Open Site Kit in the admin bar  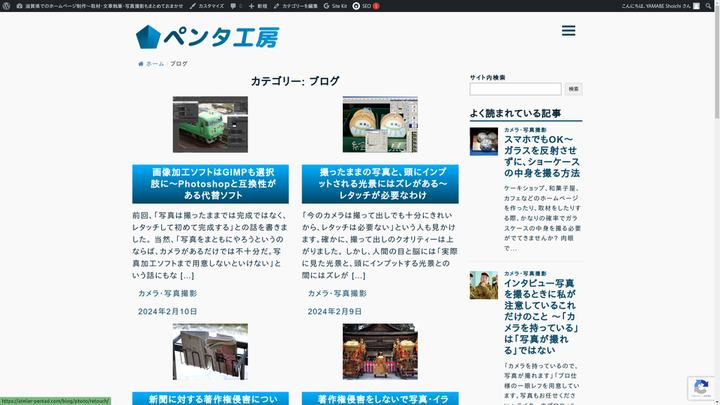point(335,6)
